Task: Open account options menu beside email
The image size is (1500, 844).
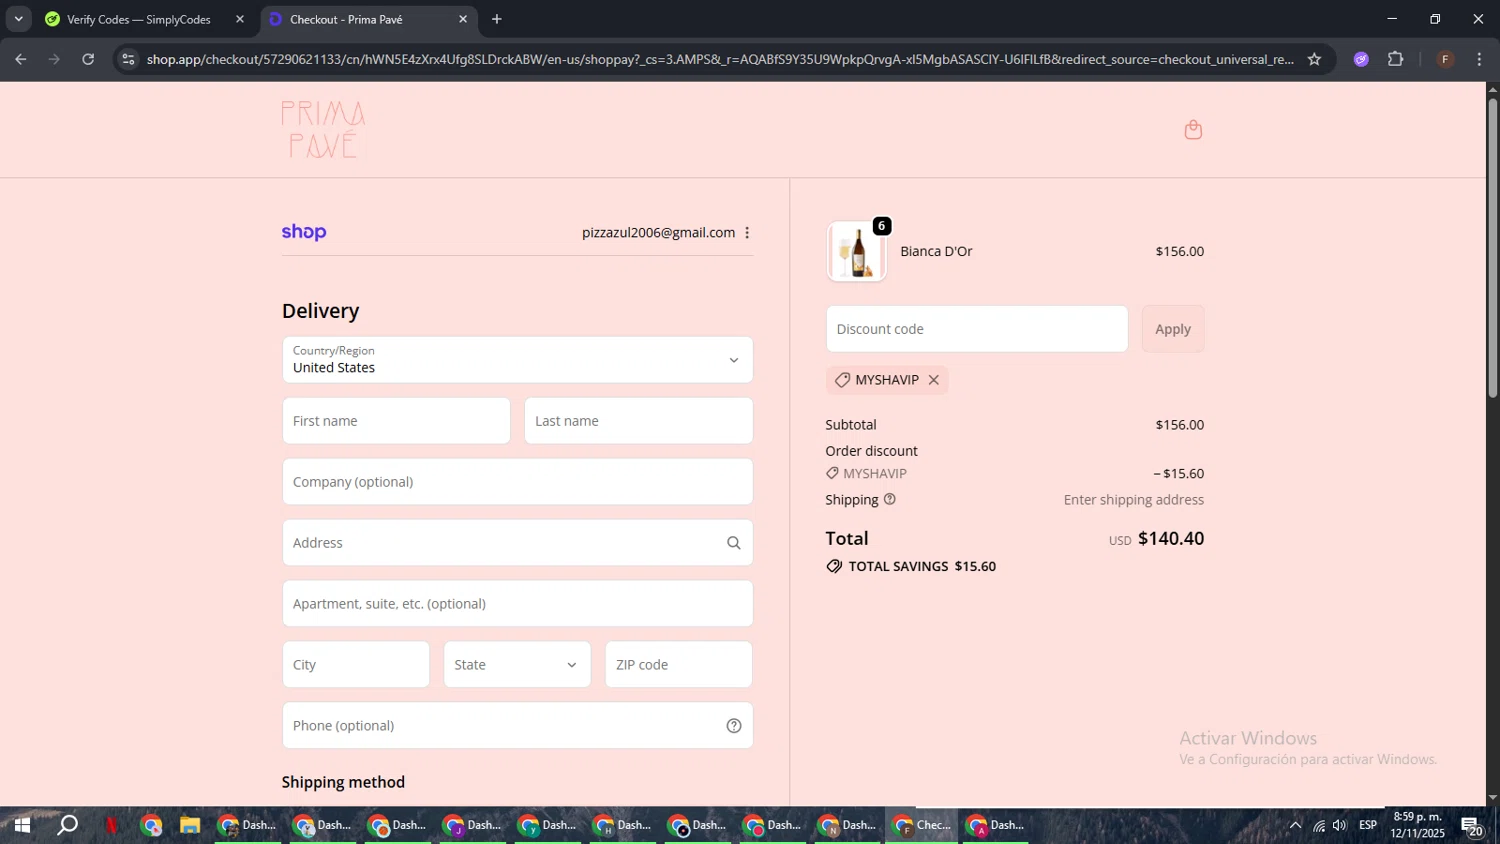Action: (747, 233)
